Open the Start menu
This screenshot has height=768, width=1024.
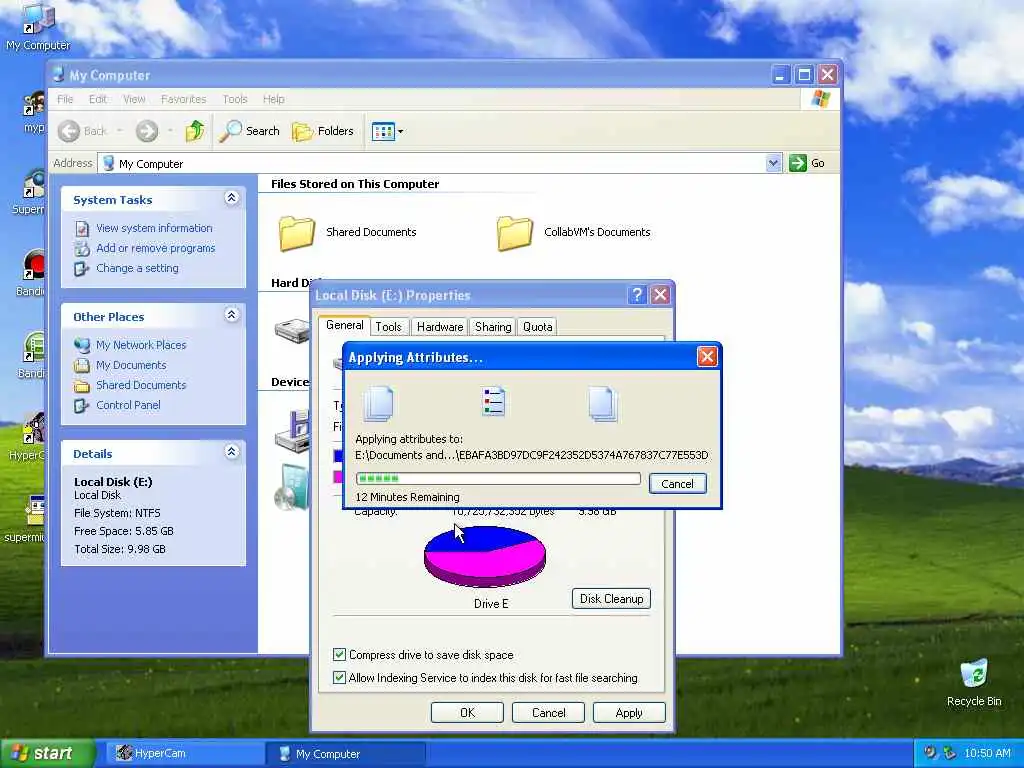click(x=47, y=754)
